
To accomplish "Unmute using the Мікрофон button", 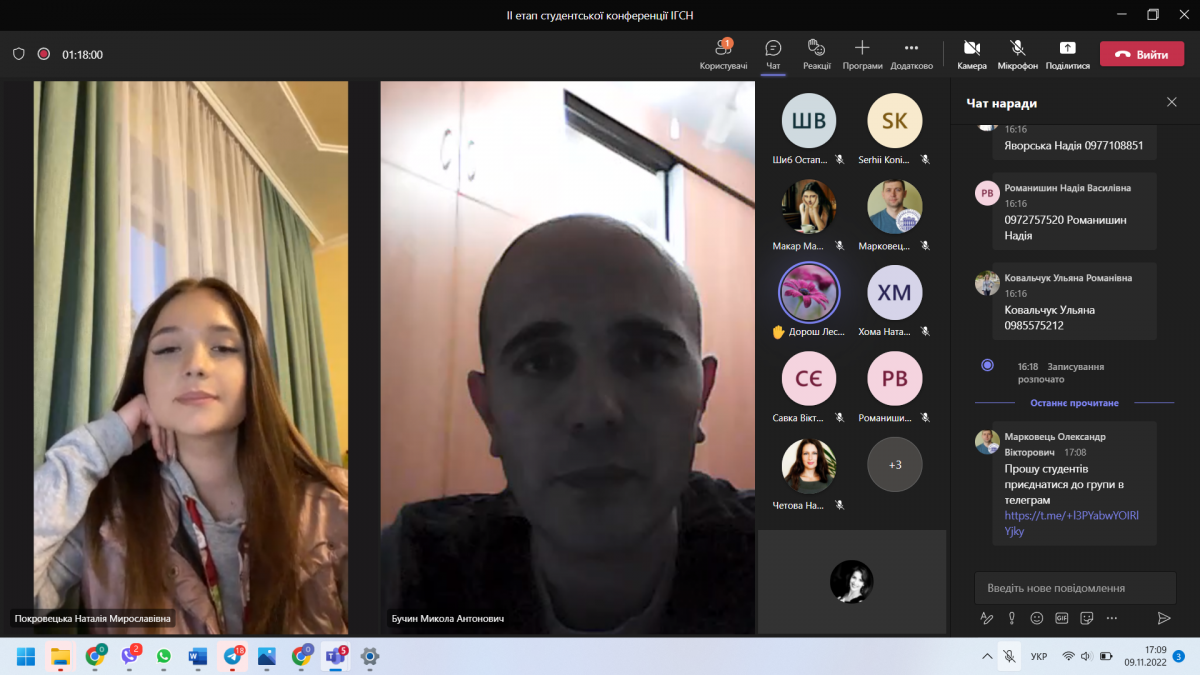I will coord(1017,54).
